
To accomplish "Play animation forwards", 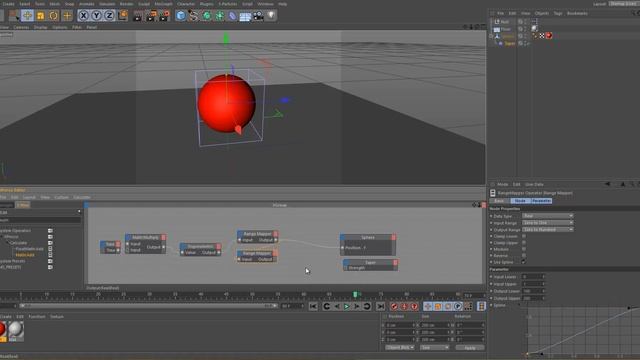I will [x=347, y=306].
